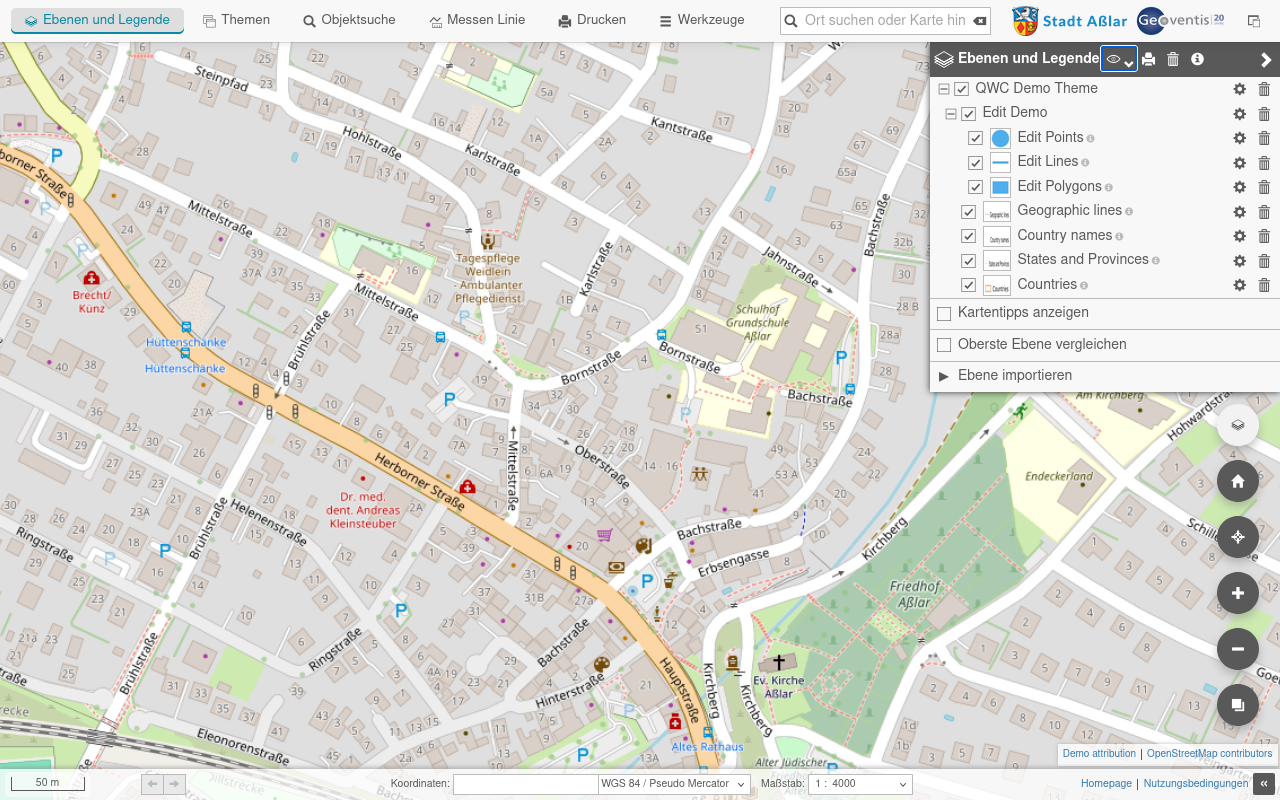
Task: Zoom in with the plus button
Action: point(1237,593)
